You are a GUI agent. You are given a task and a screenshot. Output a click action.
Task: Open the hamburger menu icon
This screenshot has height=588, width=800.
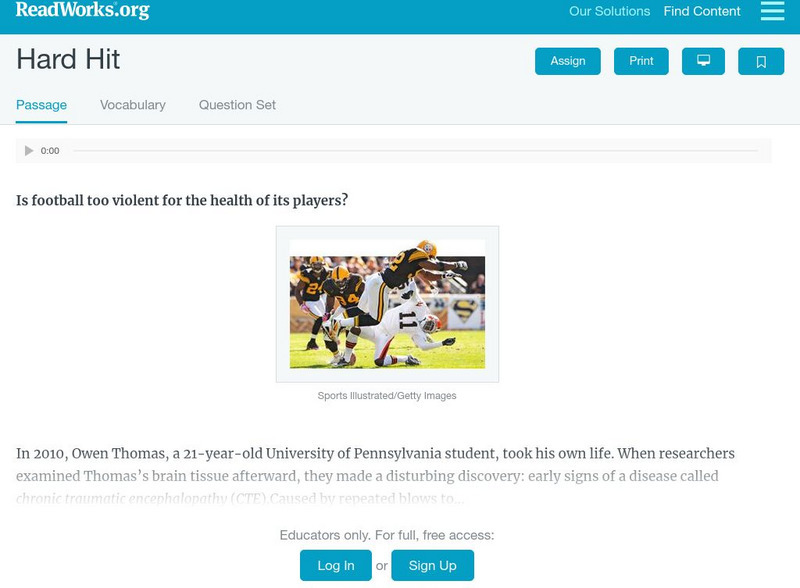coord(772,11)
